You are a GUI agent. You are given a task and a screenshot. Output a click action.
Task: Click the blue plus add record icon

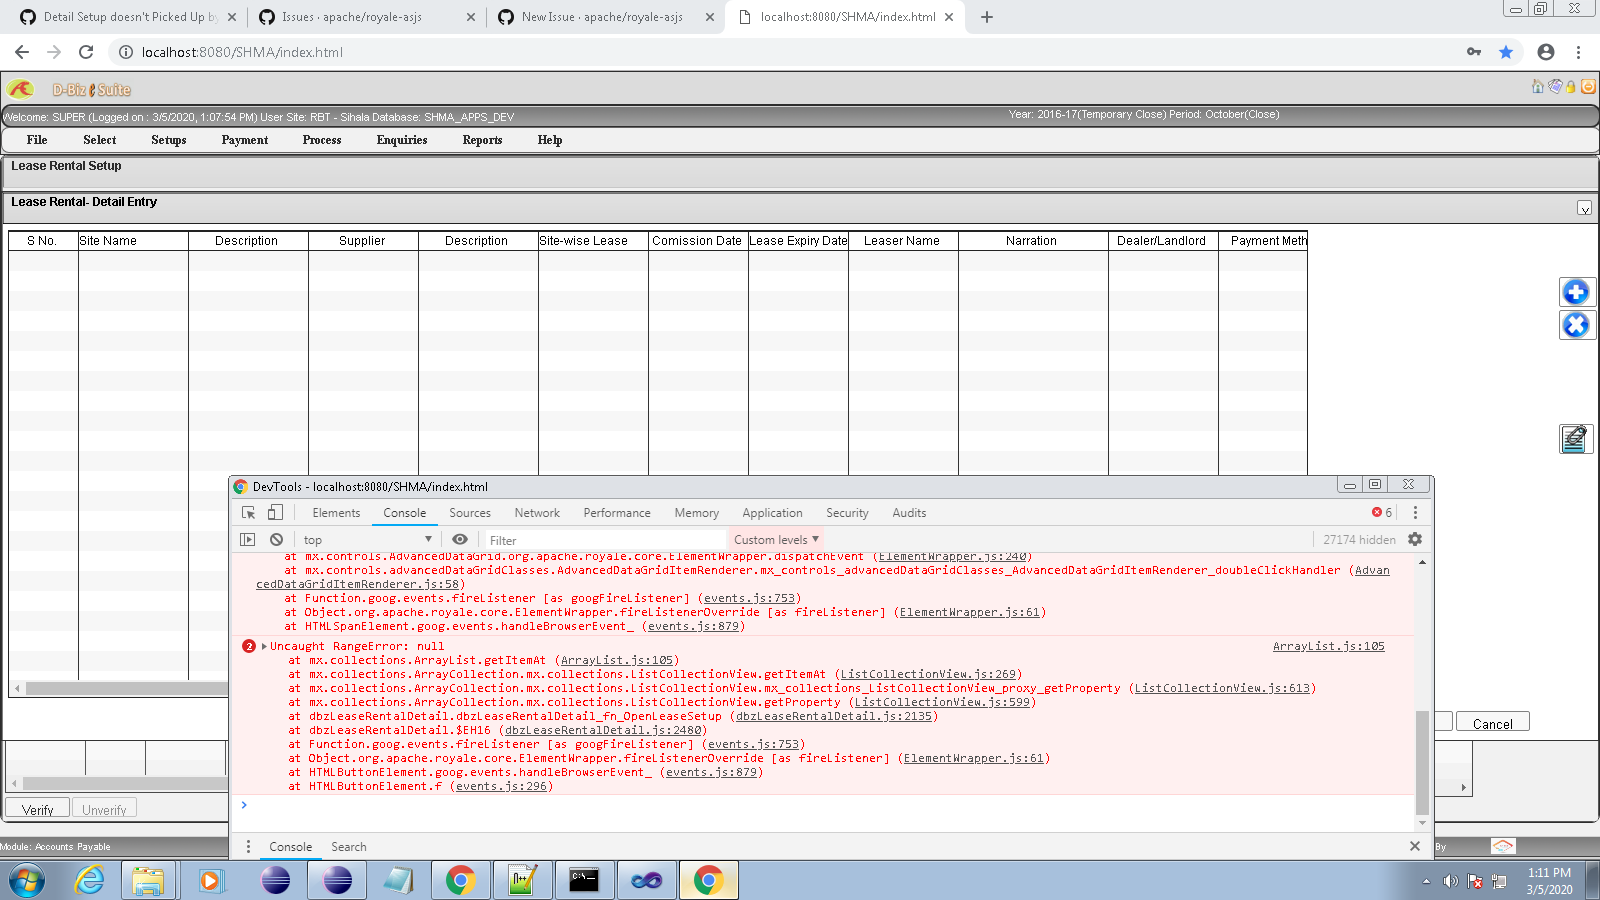(1576, 292)
